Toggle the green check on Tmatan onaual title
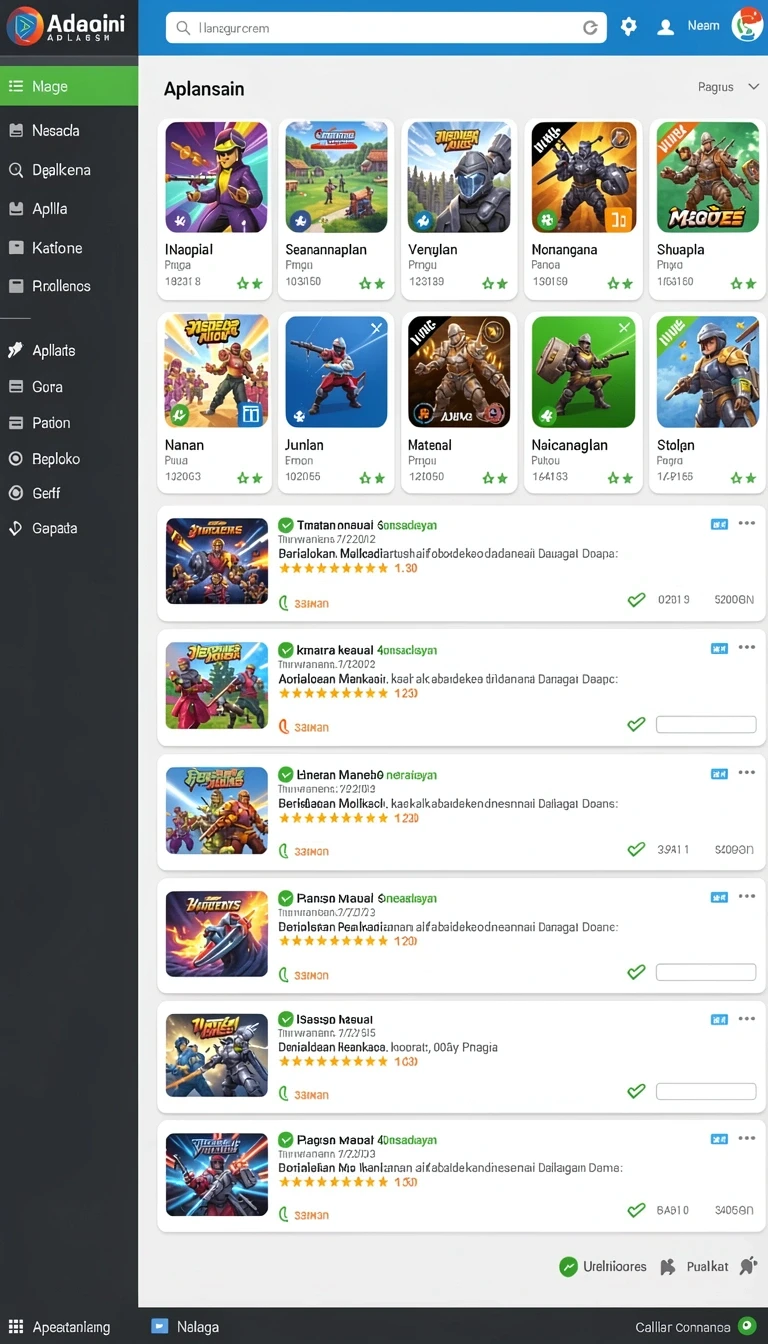Screen dimensions: 768x1344 [286, 524]
